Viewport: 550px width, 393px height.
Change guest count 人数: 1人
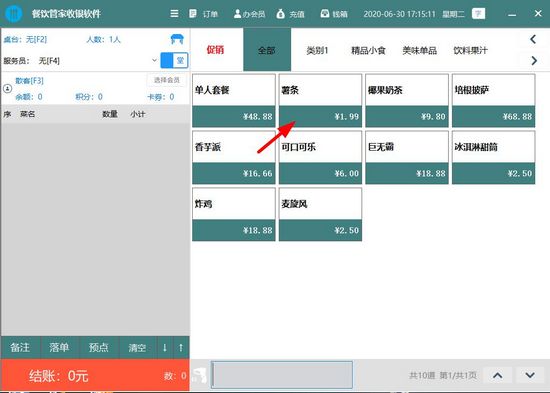(x=103, y=39)
